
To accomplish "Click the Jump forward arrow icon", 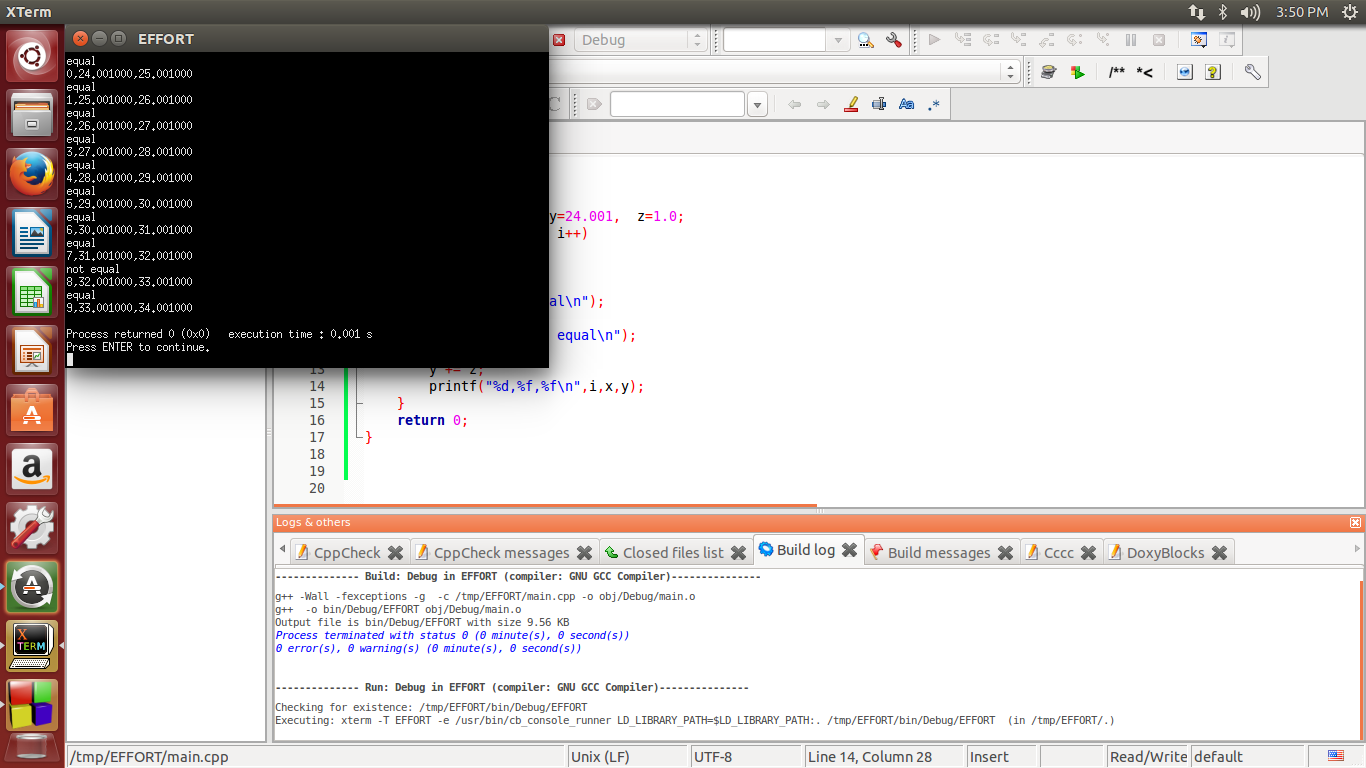I will (823, 104).
